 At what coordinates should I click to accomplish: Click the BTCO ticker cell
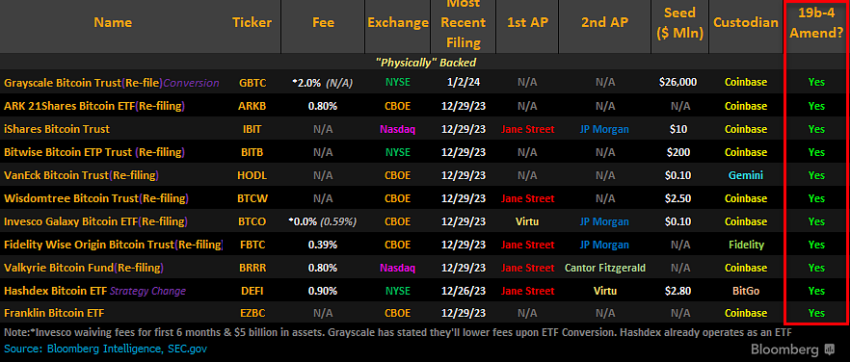coord(252,222)
